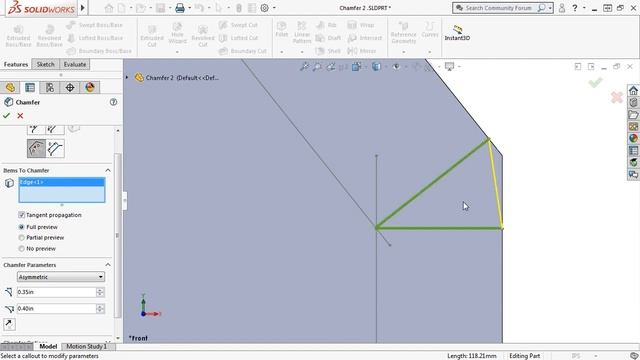Open SolidWorks Resources home in task pane
640x360 pixels.
click(633, 90)
